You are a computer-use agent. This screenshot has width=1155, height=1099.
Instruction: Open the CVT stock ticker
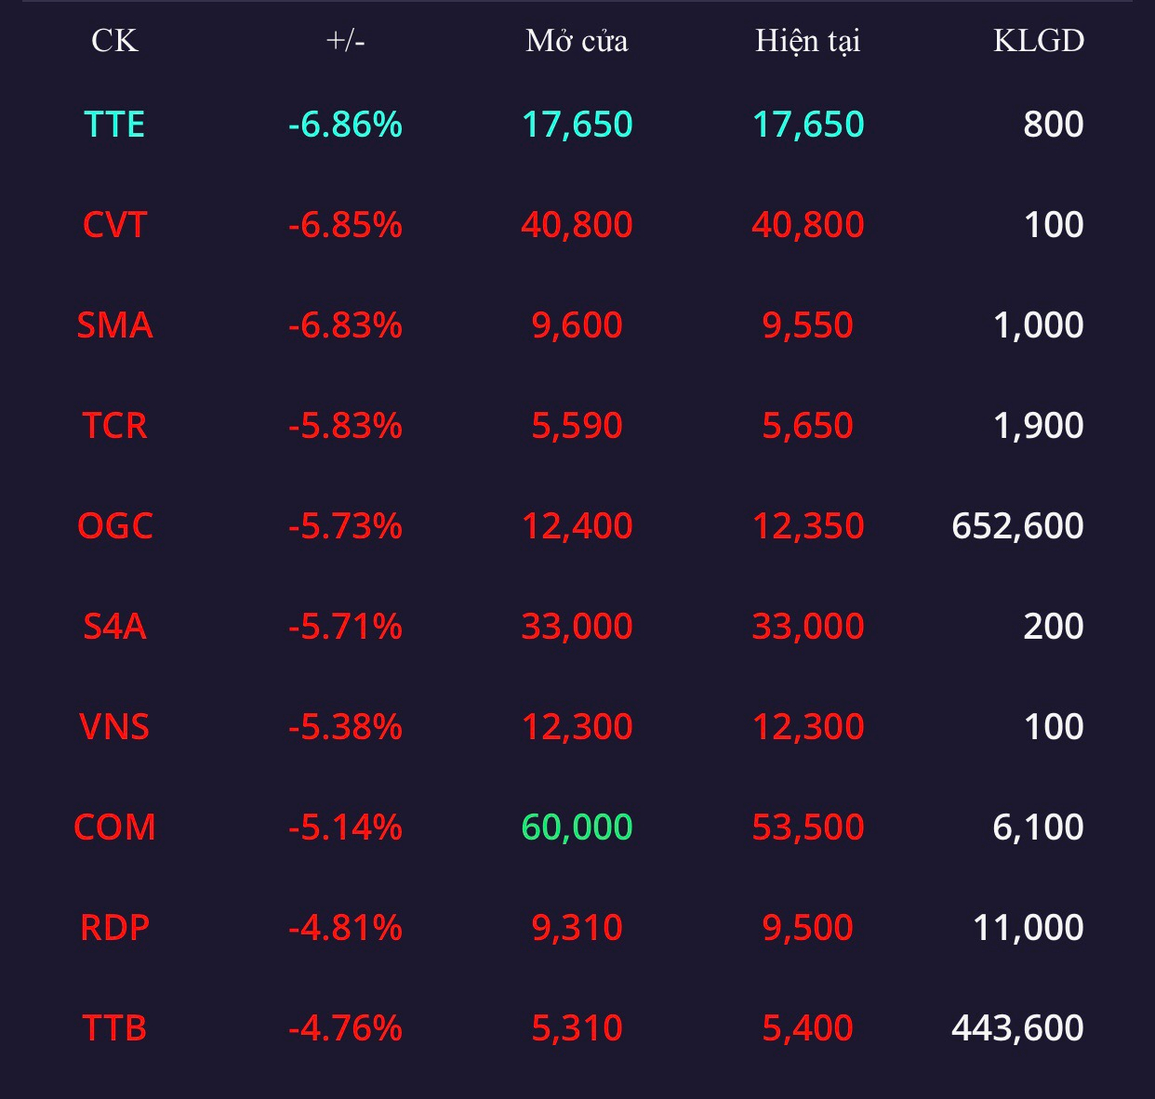tap(114, 224)
